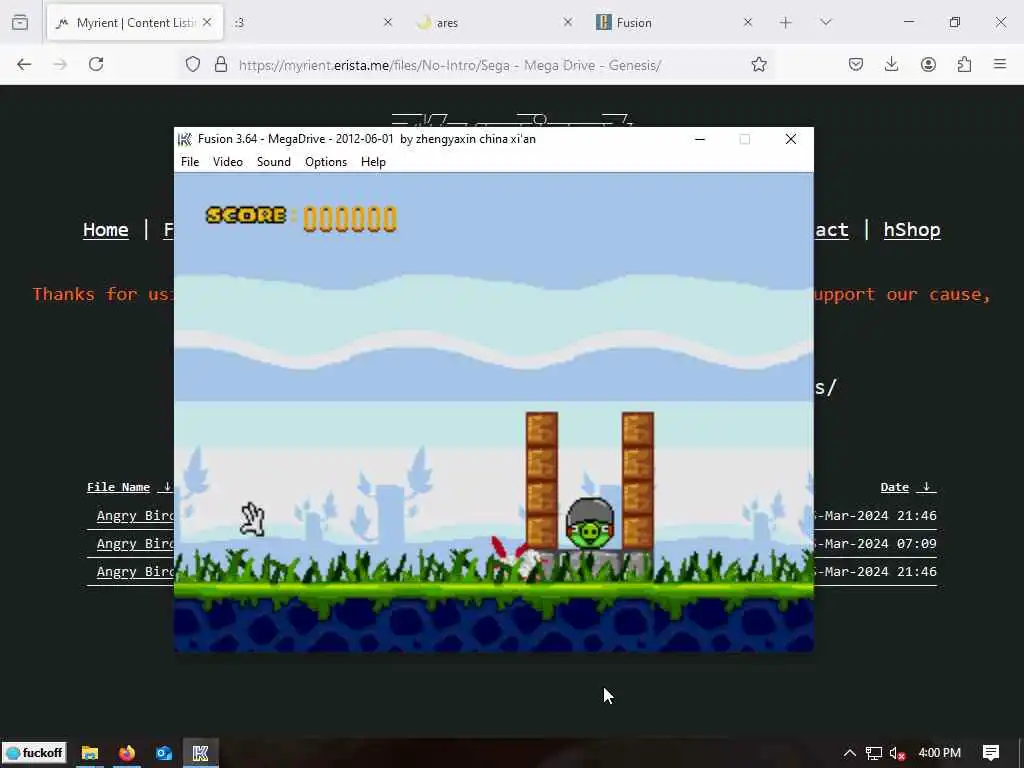
Task: Reload the current page
Action: coord(96,64)
